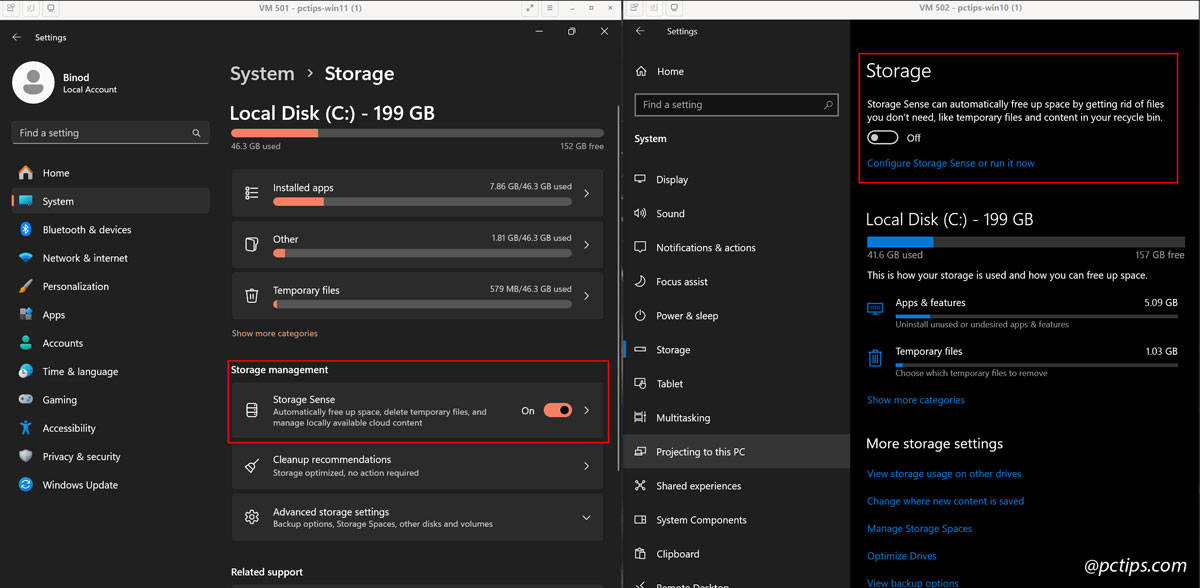This screenshot has width=1200, height=588.
Task: Open Optimize Drives link
Action: [902, 555]
